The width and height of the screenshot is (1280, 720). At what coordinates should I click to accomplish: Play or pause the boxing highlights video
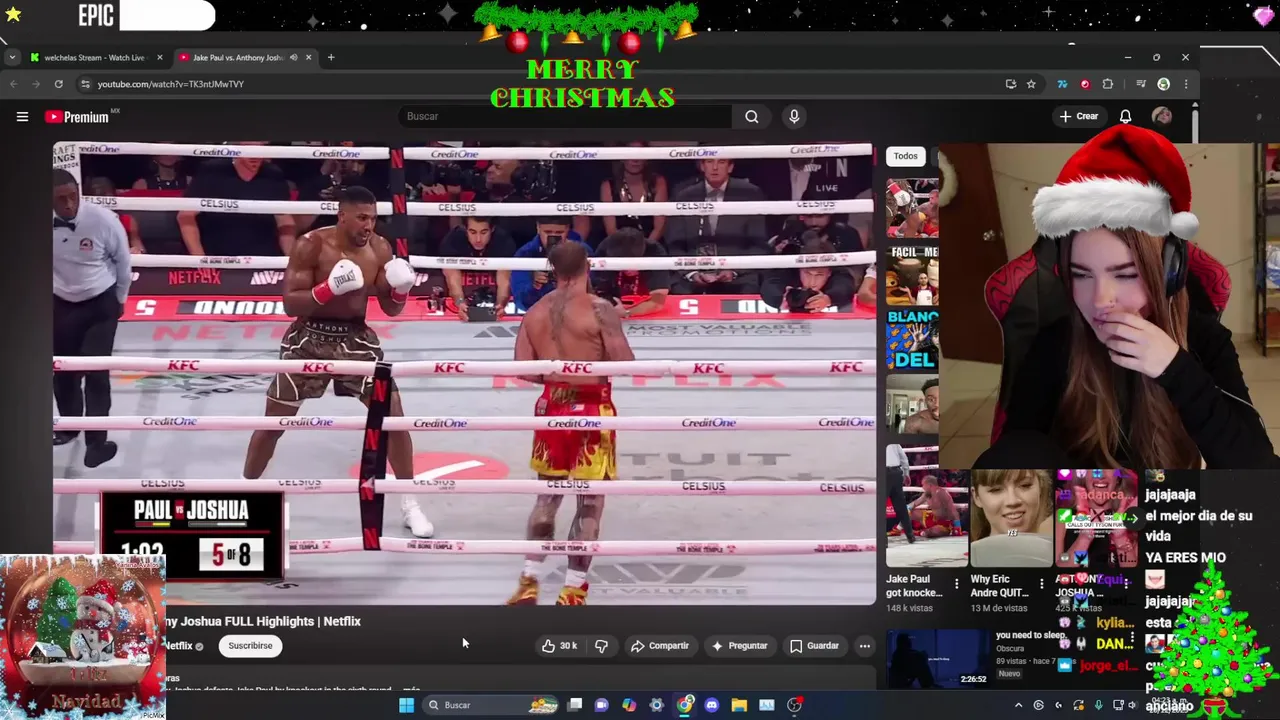464,373
